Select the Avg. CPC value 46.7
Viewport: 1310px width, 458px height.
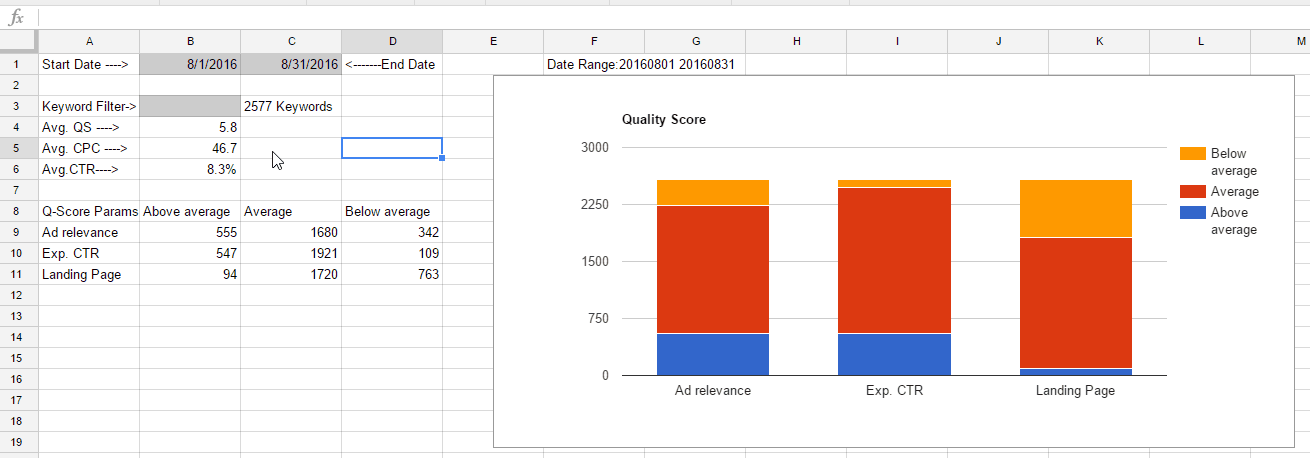(x=190, y=148)
